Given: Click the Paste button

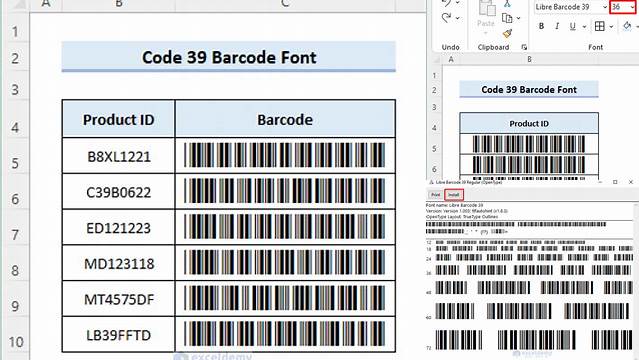Looking at the screenshot, I should point(486,14).
